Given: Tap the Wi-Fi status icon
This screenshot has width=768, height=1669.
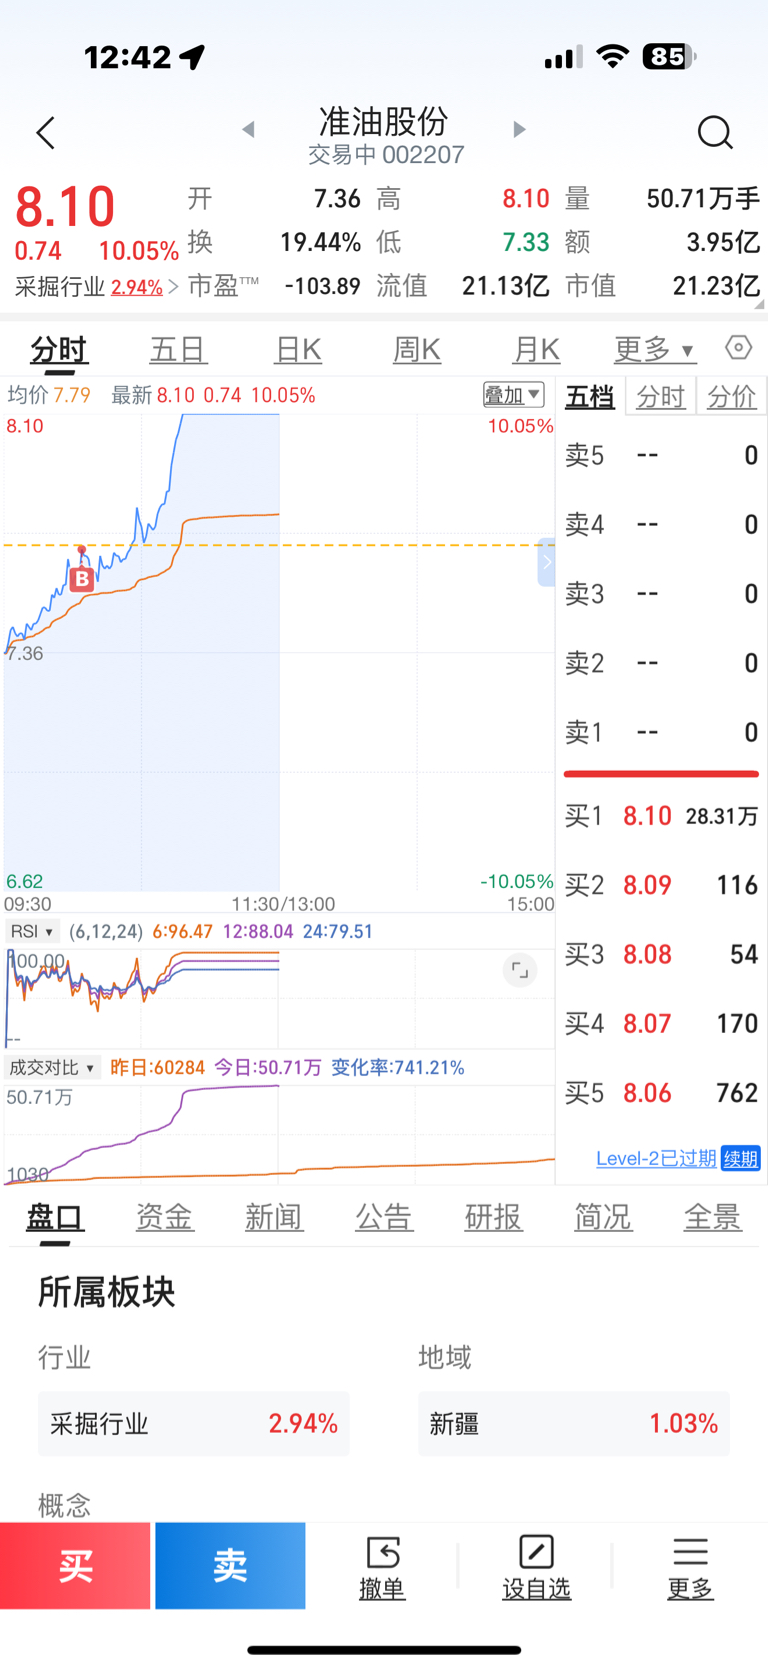Looking at the screenshot, I should coord(612,57).
